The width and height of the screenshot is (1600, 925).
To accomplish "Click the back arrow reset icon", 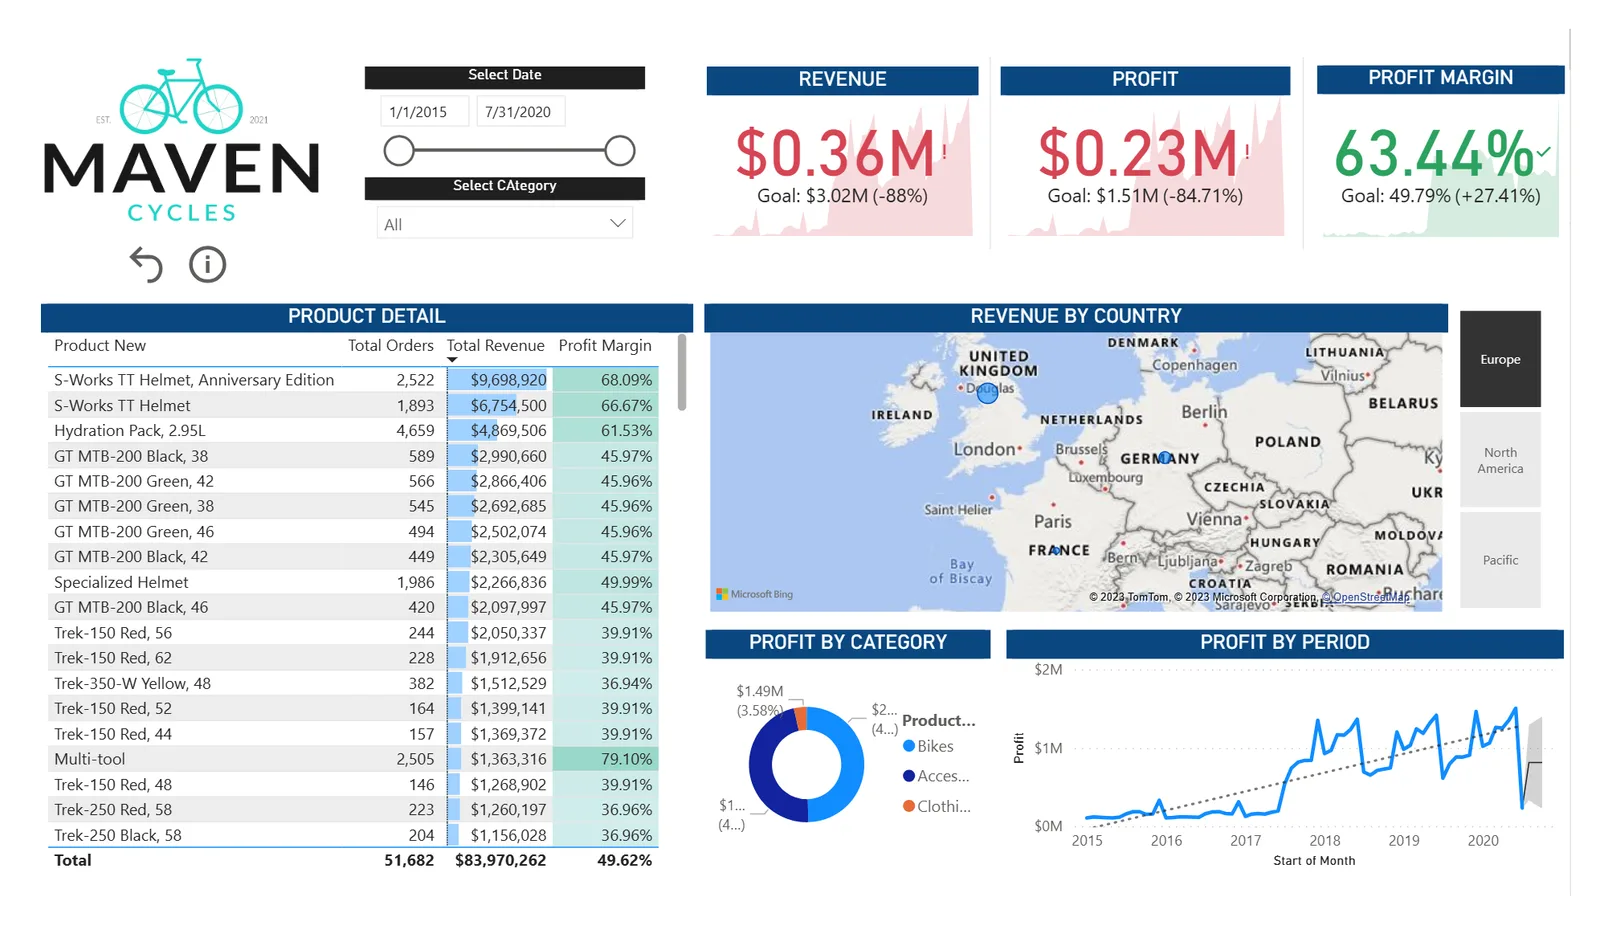I will pyautogui.click(x=146, y=265).
